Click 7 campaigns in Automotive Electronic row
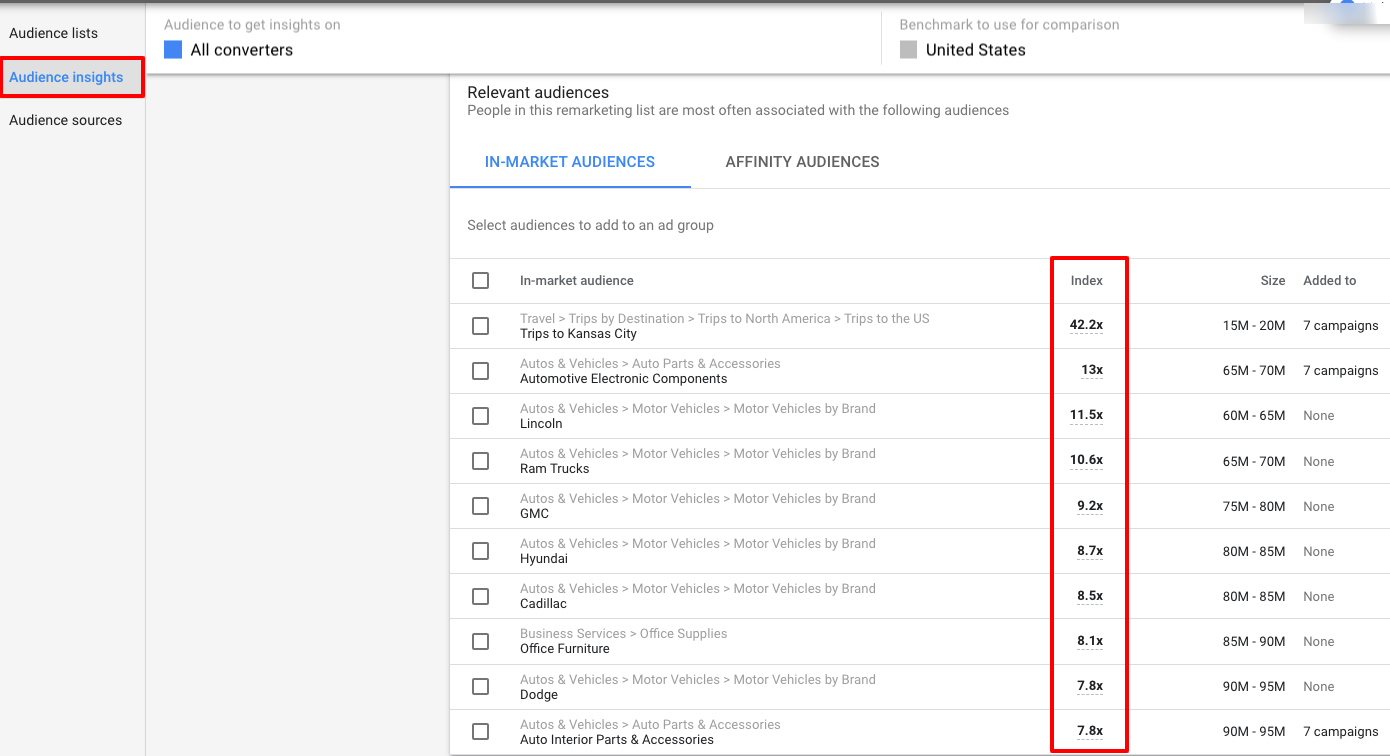 (x=1341, y=371)
